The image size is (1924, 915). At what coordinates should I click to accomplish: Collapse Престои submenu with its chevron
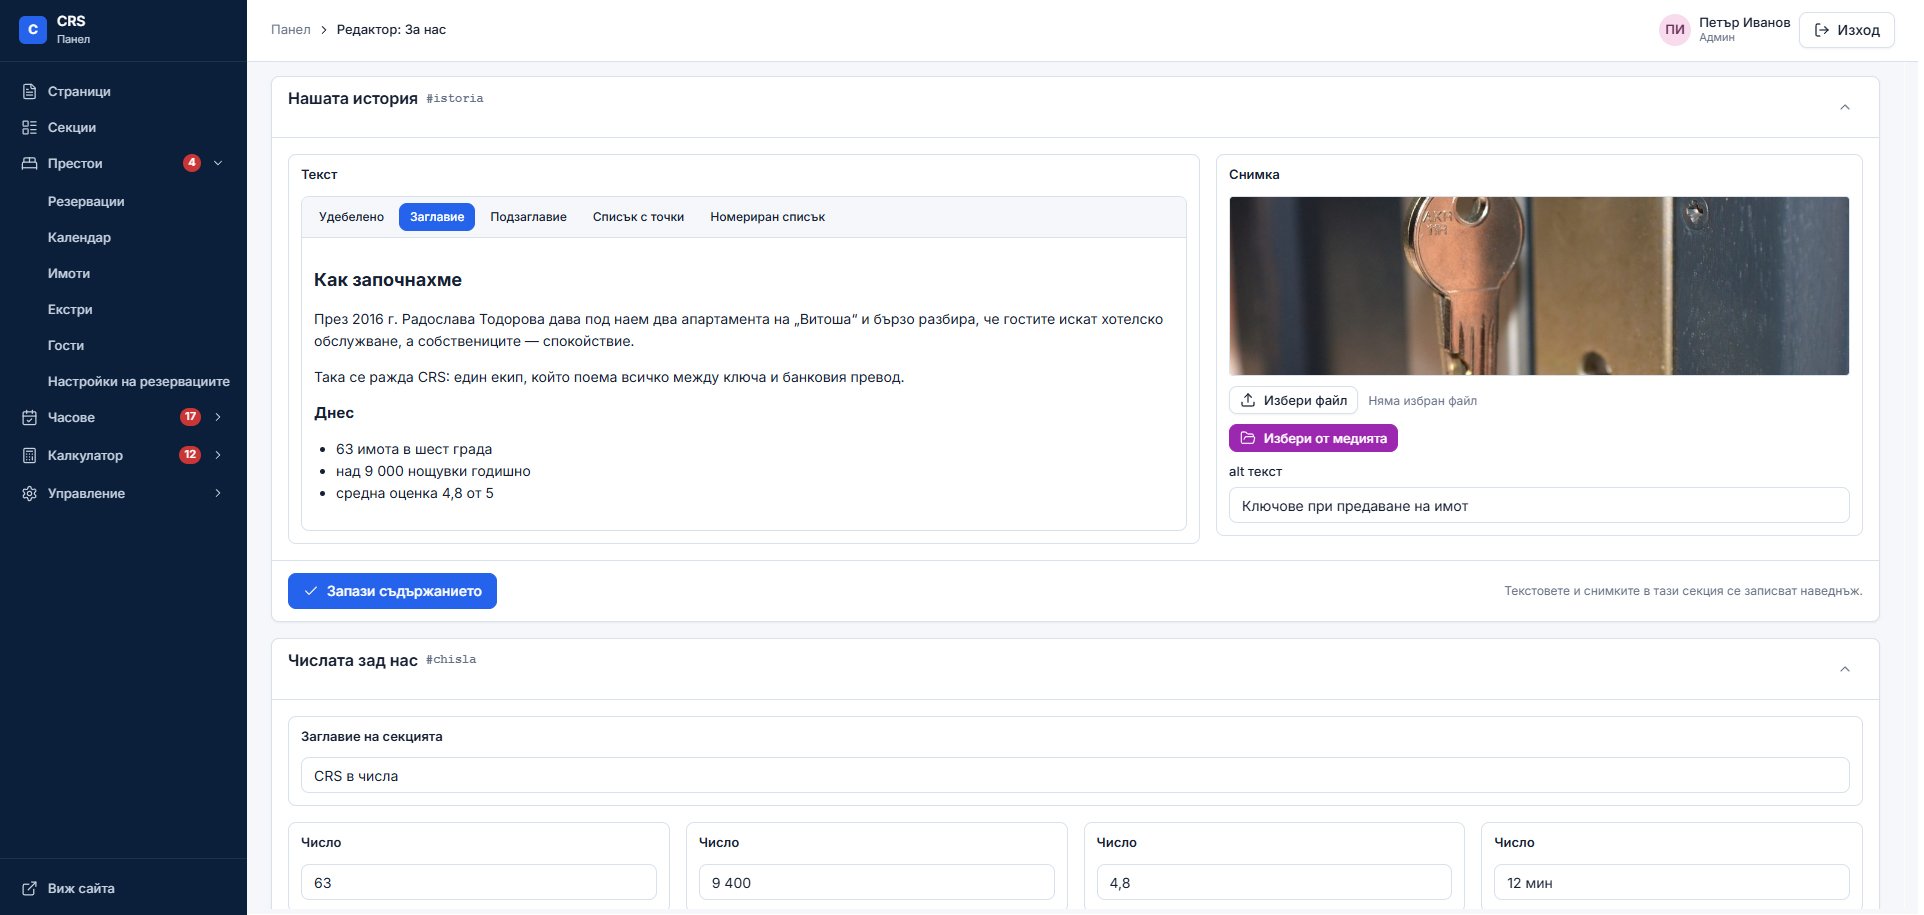(218, 163)
